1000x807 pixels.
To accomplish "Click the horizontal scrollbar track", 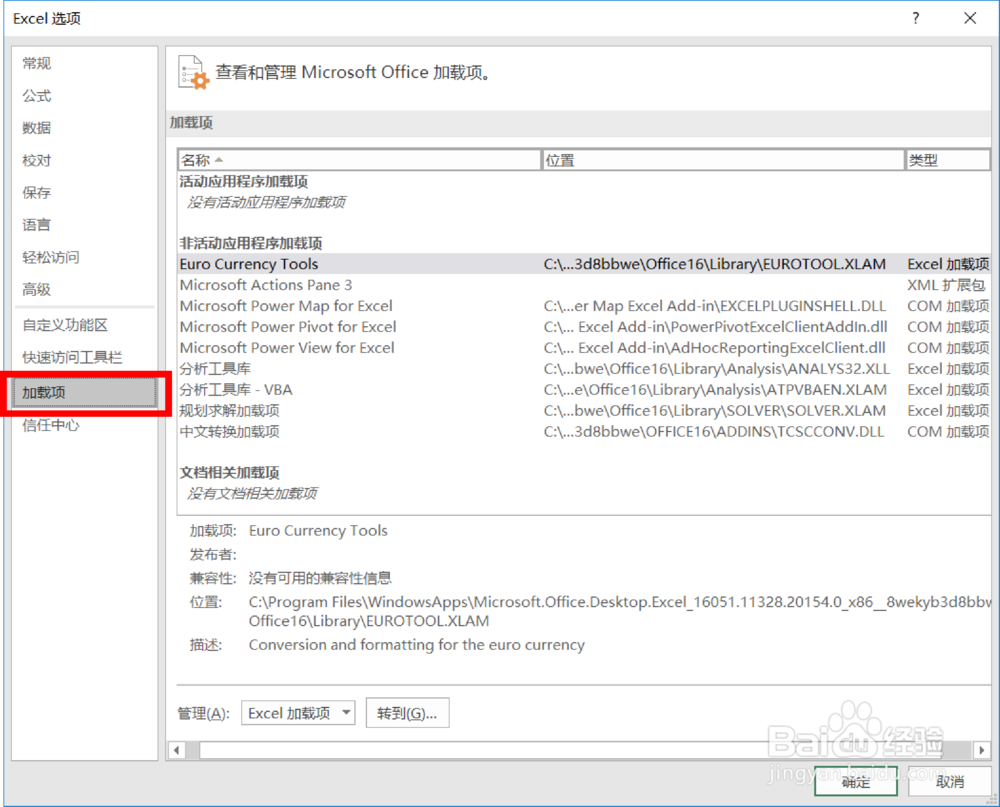I will (579, 750).
